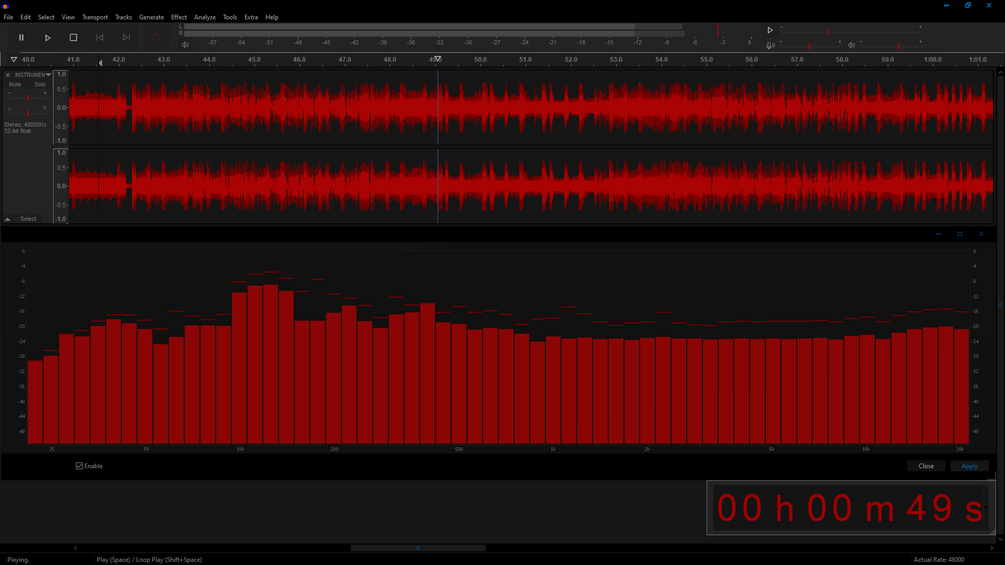Click Select button on track panel
The height and width of the screenshot is (565, 1005).
pyautogui.click(x=28, y=219)
